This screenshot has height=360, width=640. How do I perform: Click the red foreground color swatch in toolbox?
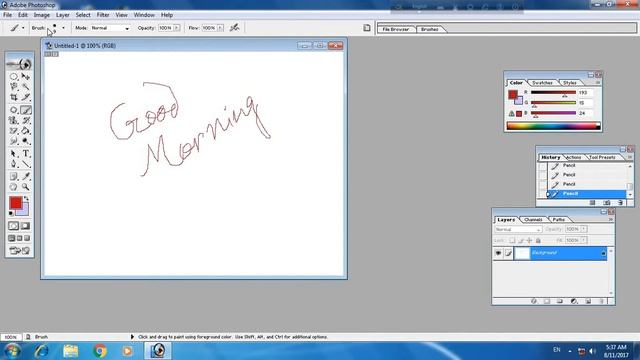coord(16,203)
